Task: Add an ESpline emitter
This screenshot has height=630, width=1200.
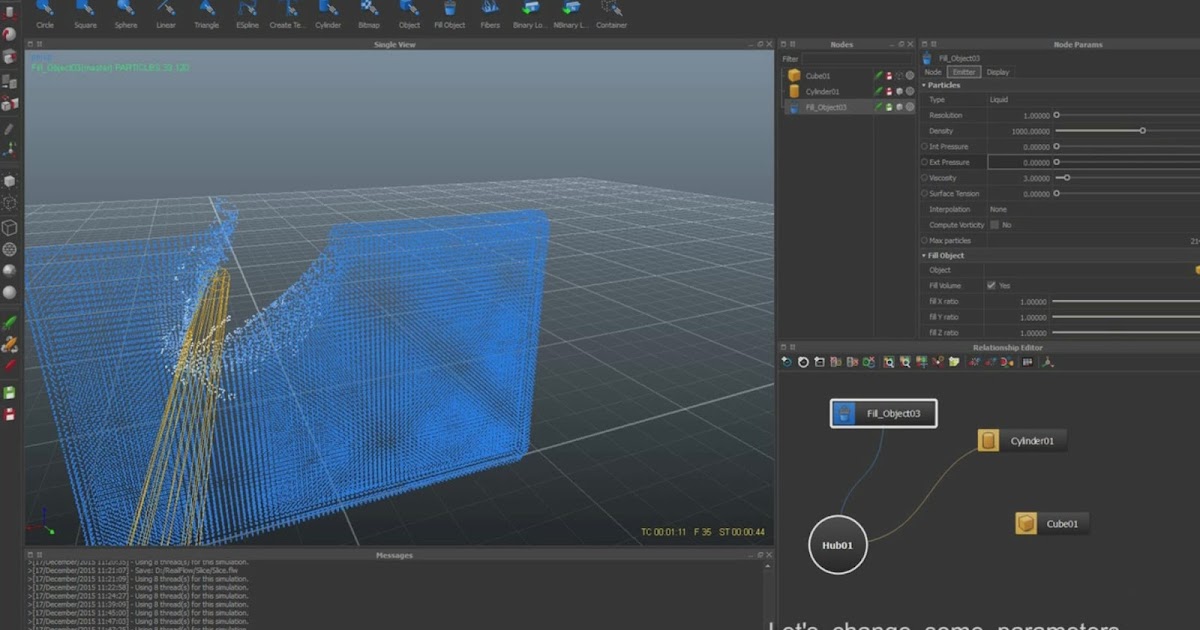Action: pyautogui.click(x=247, y=14)
